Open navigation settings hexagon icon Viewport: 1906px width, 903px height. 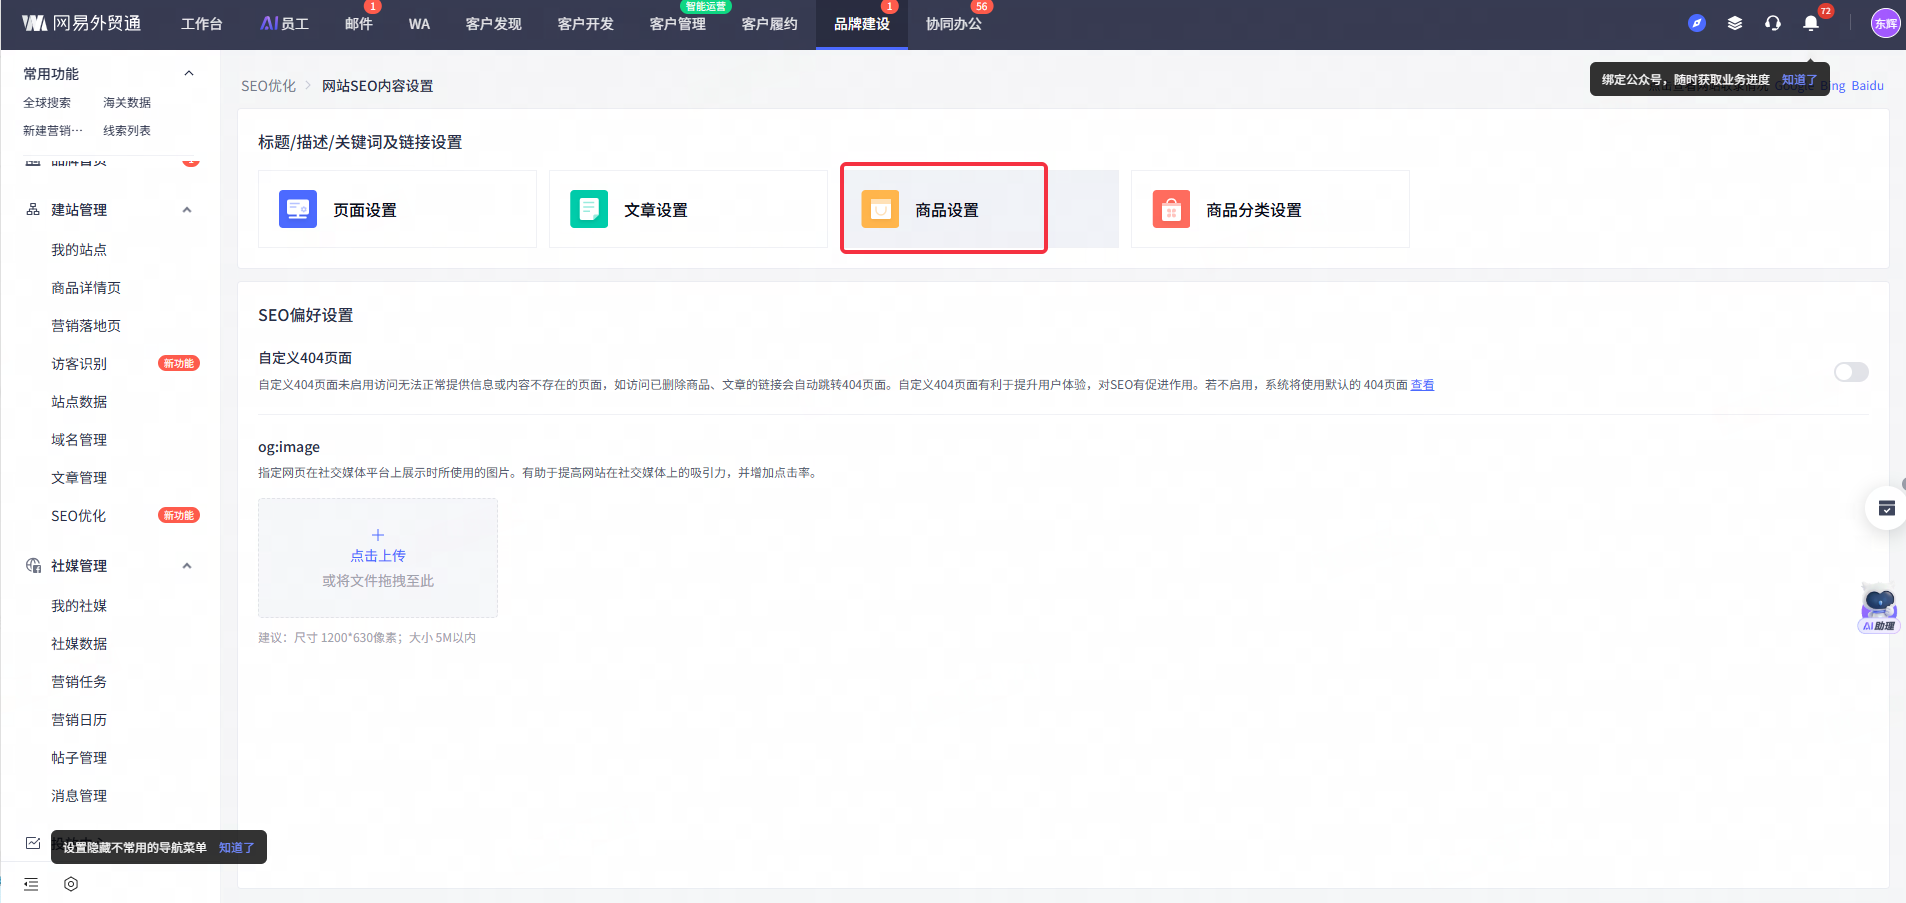tap(71, 884)
